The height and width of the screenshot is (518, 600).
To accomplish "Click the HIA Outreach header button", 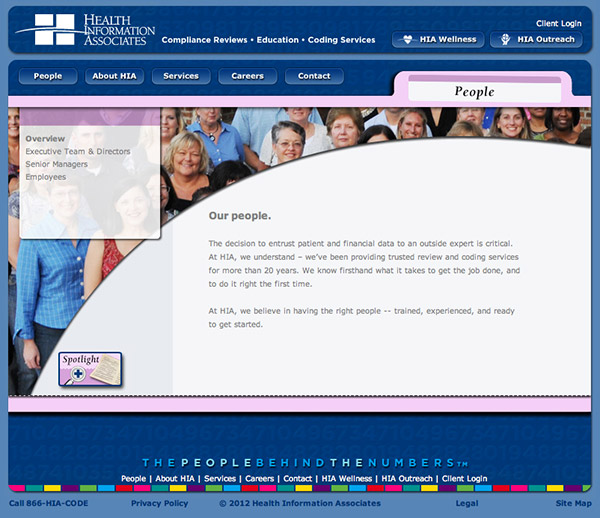I will point(536,39).
